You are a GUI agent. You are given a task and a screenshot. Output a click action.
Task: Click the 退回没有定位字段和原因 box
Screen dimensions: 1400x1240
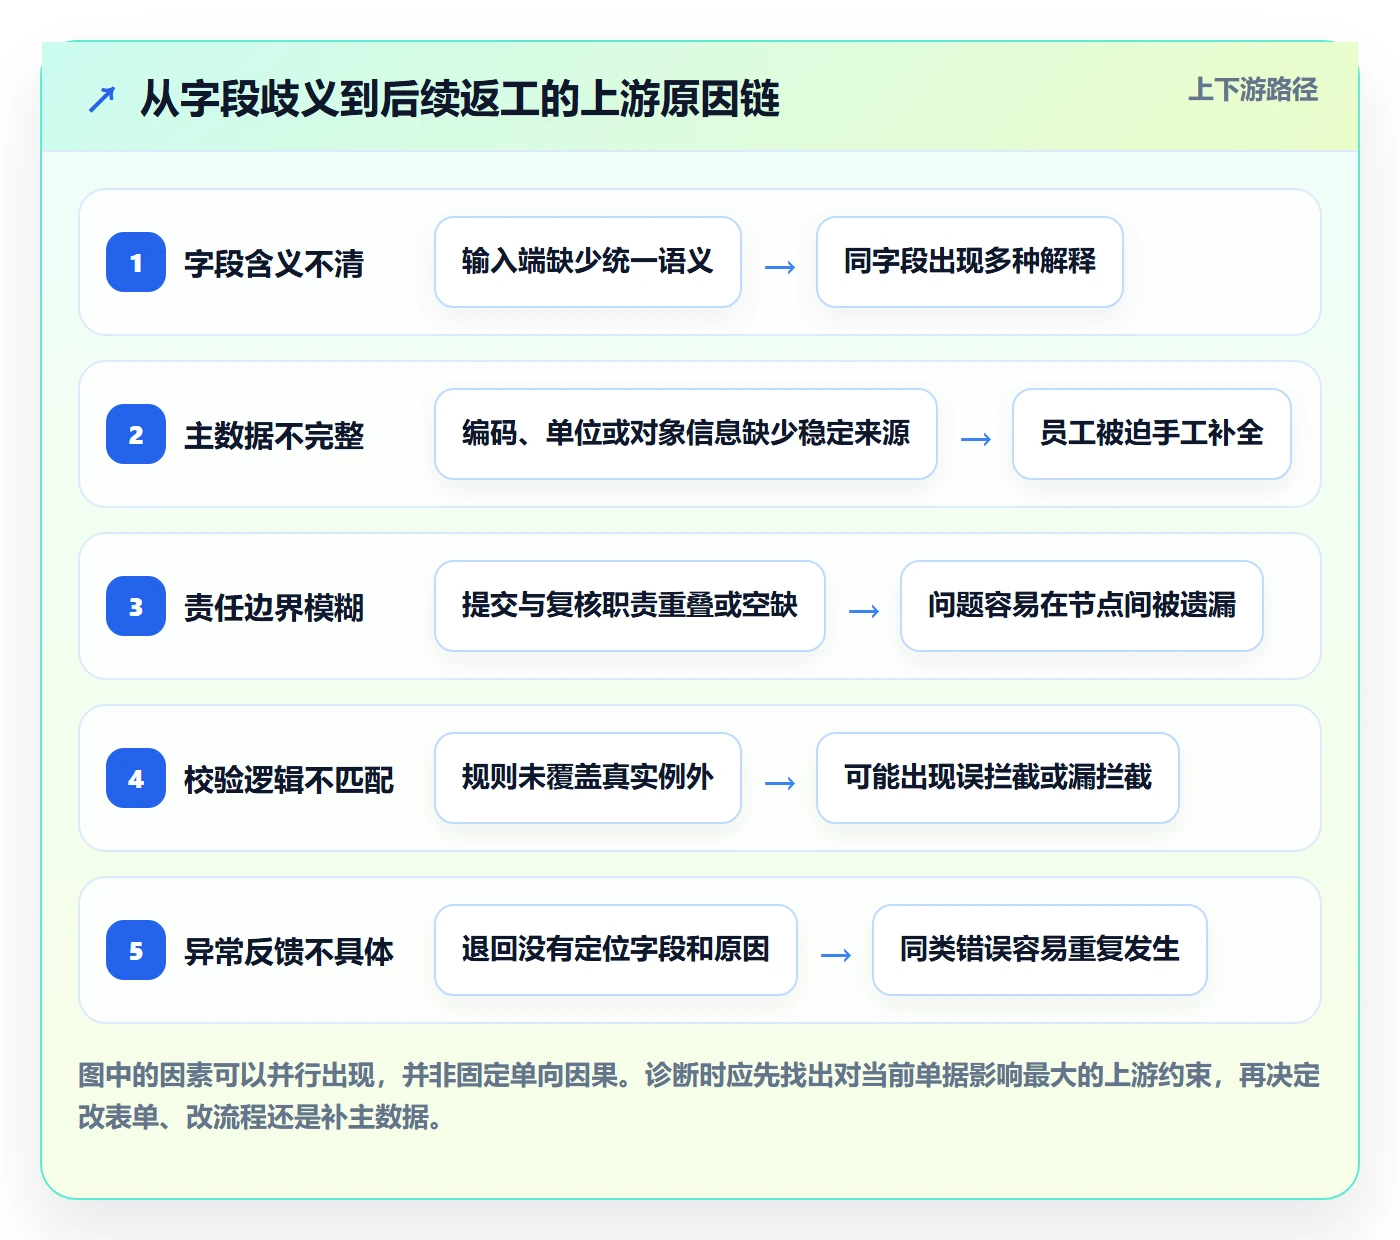[x=616, y=950]
